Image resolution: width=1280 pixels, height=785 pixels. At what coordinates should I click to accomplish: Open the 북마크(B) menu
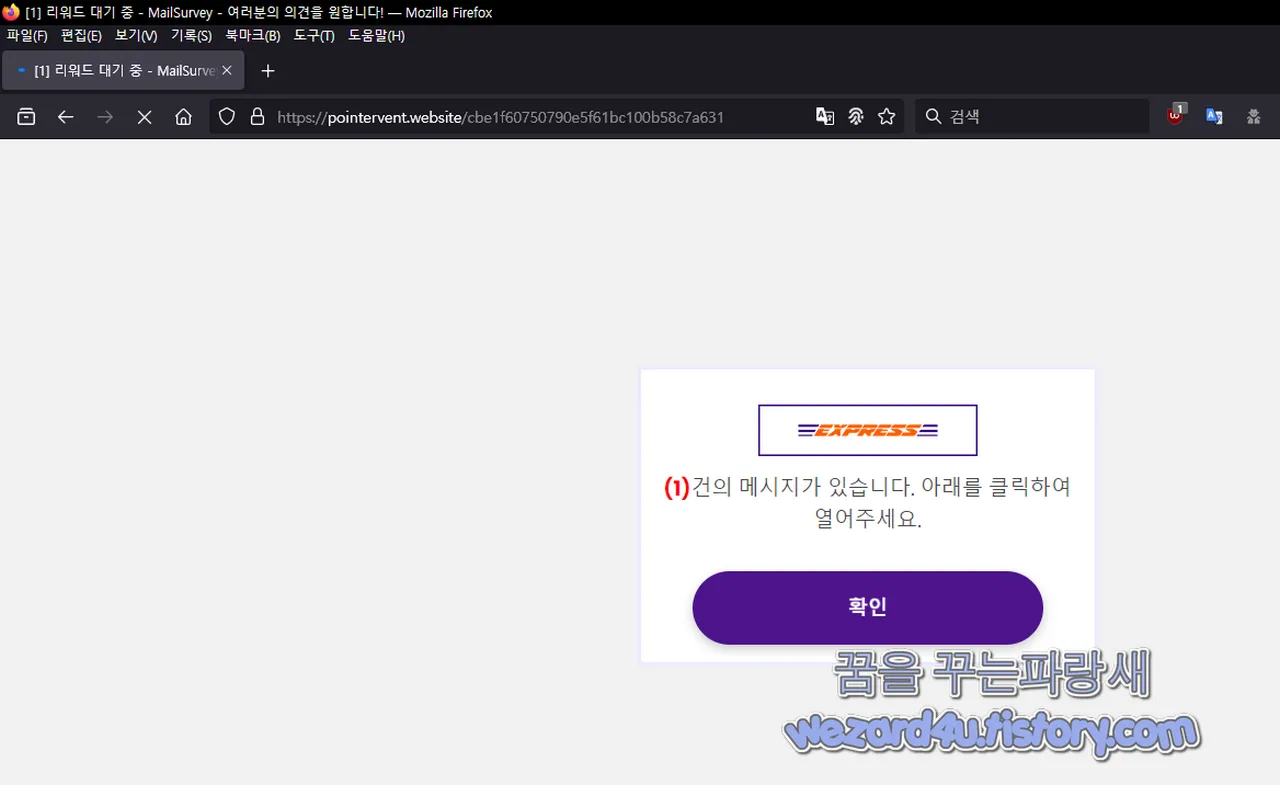(253, 36)
